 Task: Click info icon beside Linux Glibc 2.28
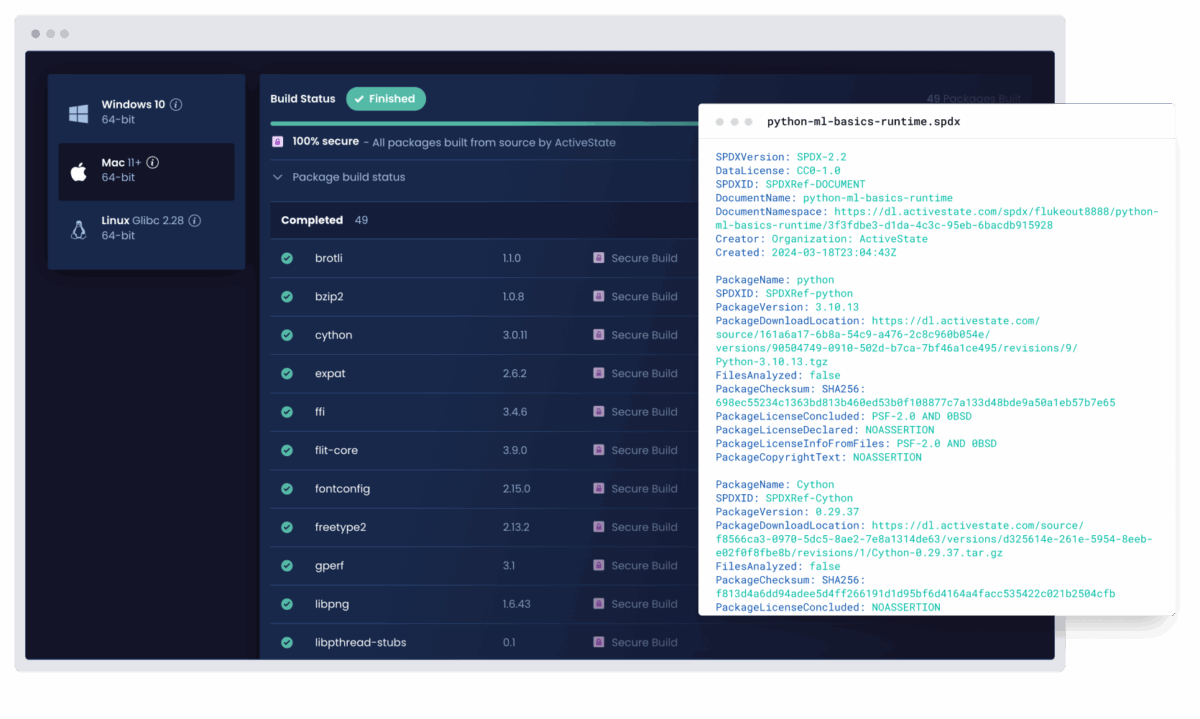[195, 221]
